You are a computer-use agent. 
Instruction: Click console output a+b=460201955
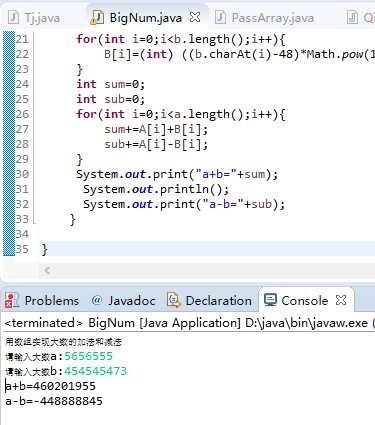(51, 386)
